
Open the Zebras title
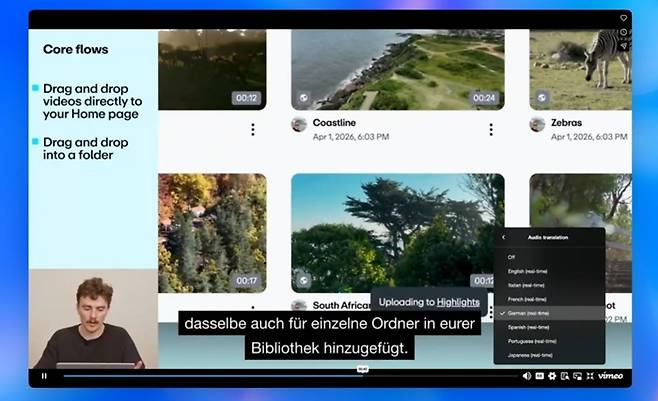click(566, 123)
